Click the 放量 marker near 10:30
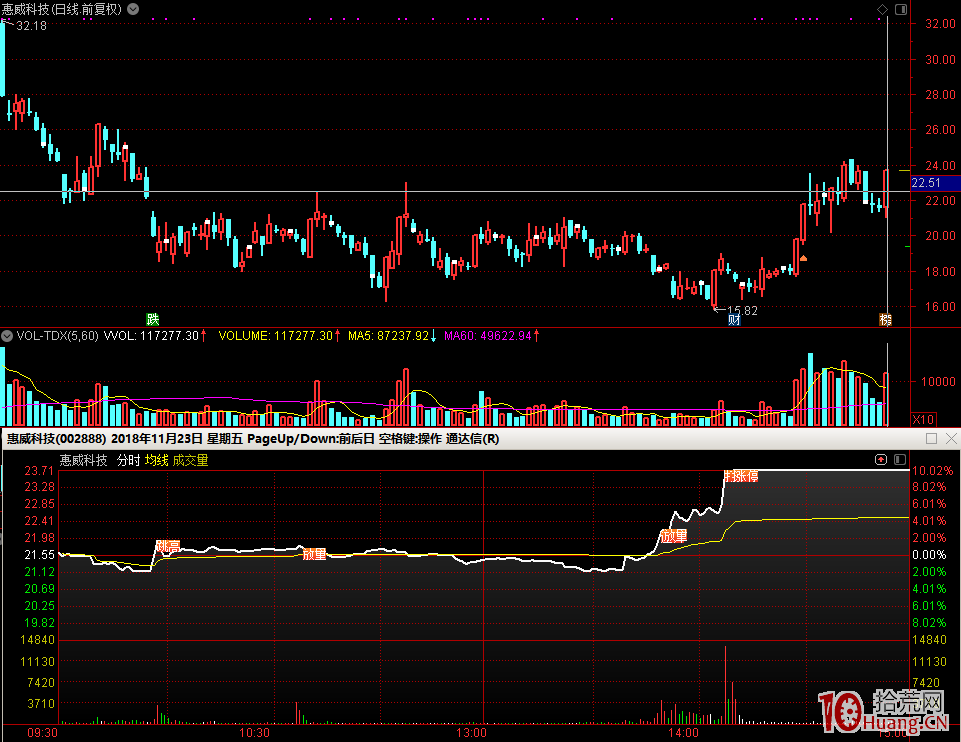This screenshot has width=961, height=742. click(314, 553)
